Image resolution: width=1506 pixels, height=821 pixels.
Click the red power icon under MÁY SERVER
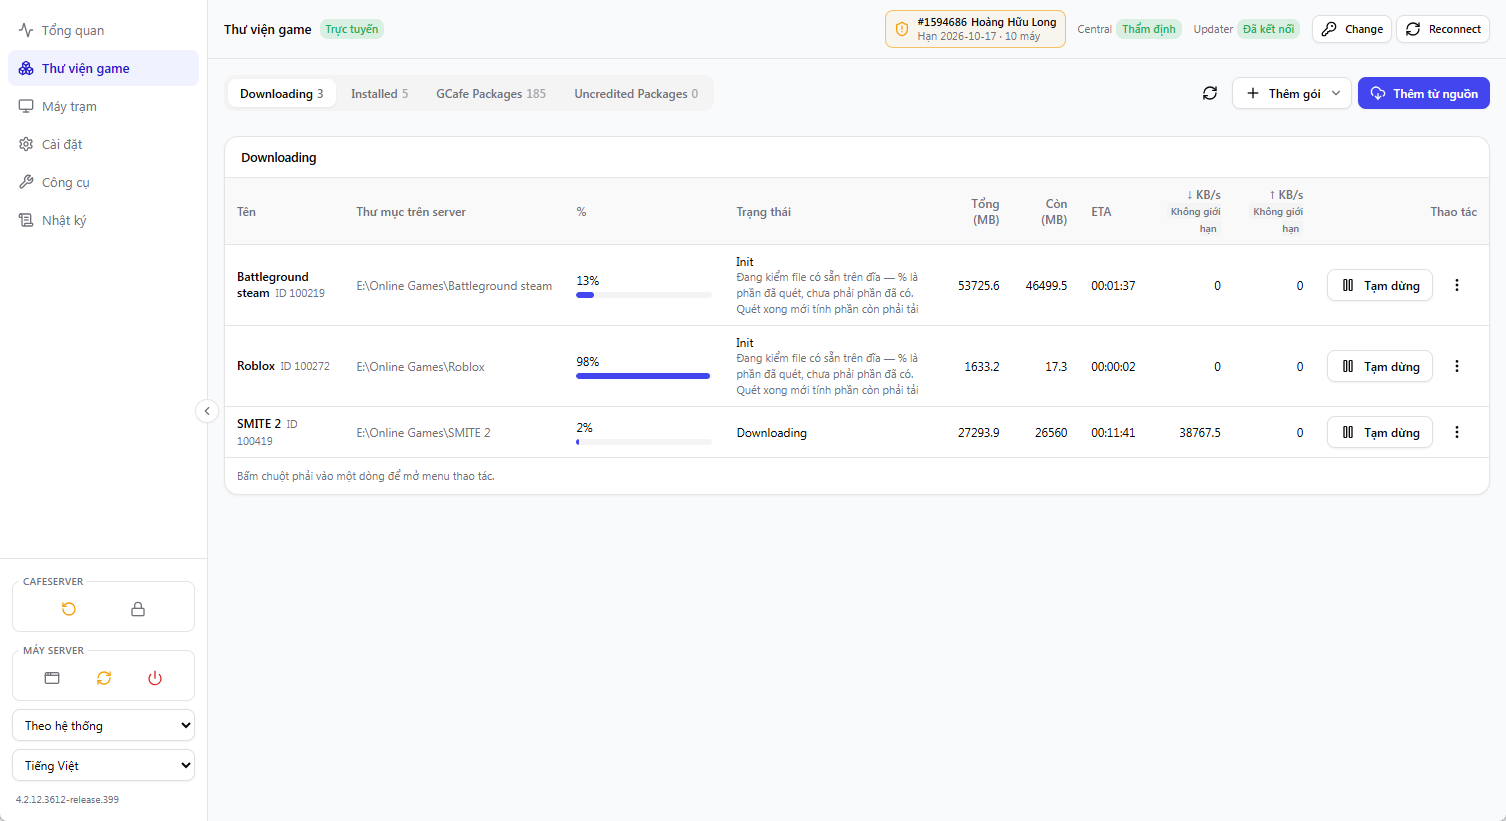(155, 678)
